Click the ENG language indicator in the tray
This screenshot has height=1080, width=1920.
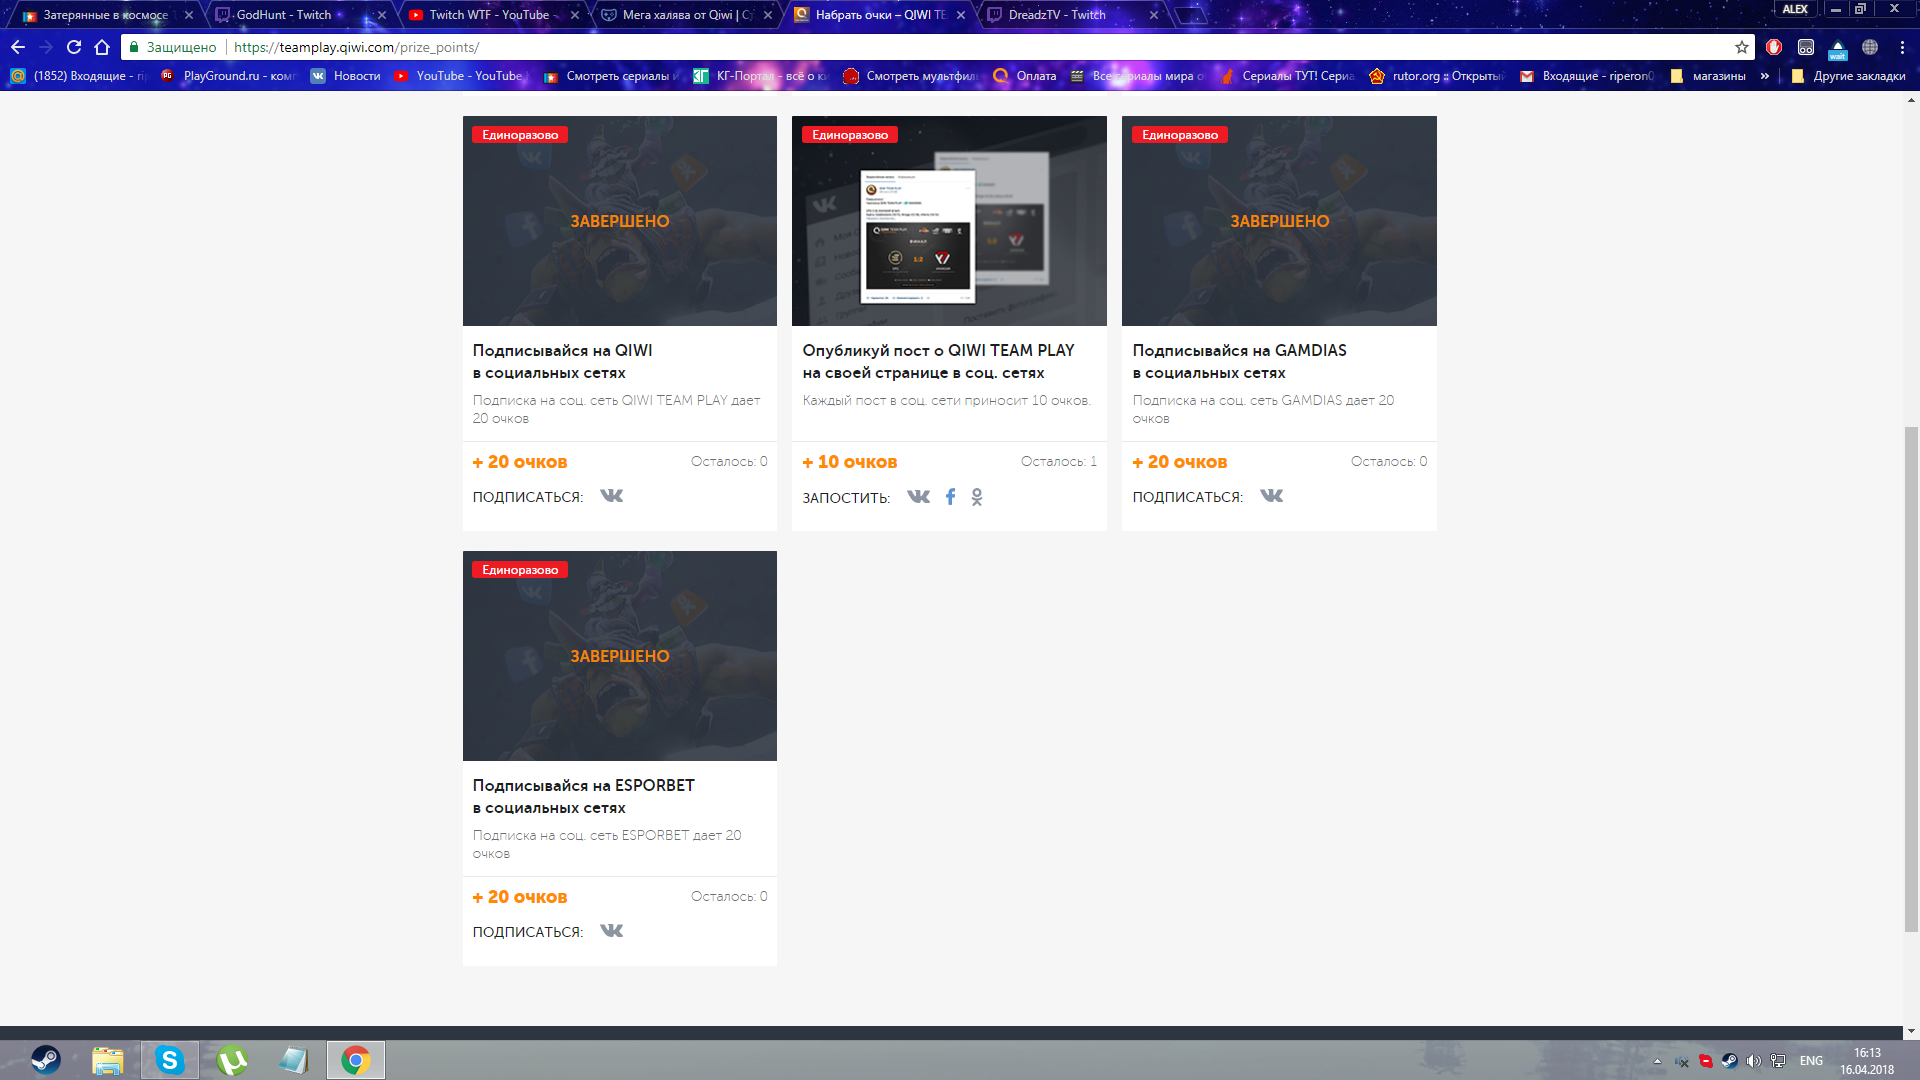pyautogui.click(x=1811, y=1061)
